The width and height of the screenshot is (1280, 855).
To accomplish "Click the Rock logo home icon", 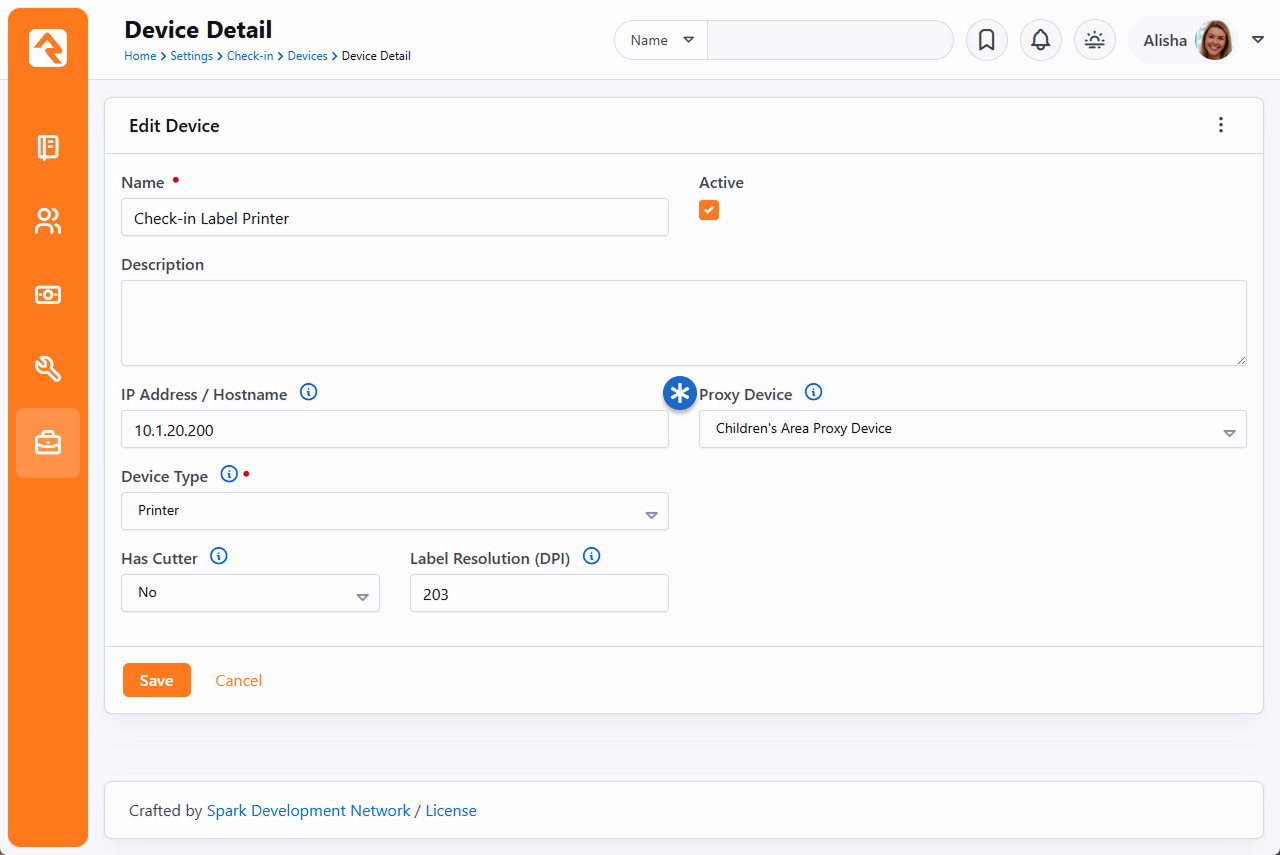I will click(48, 48).
